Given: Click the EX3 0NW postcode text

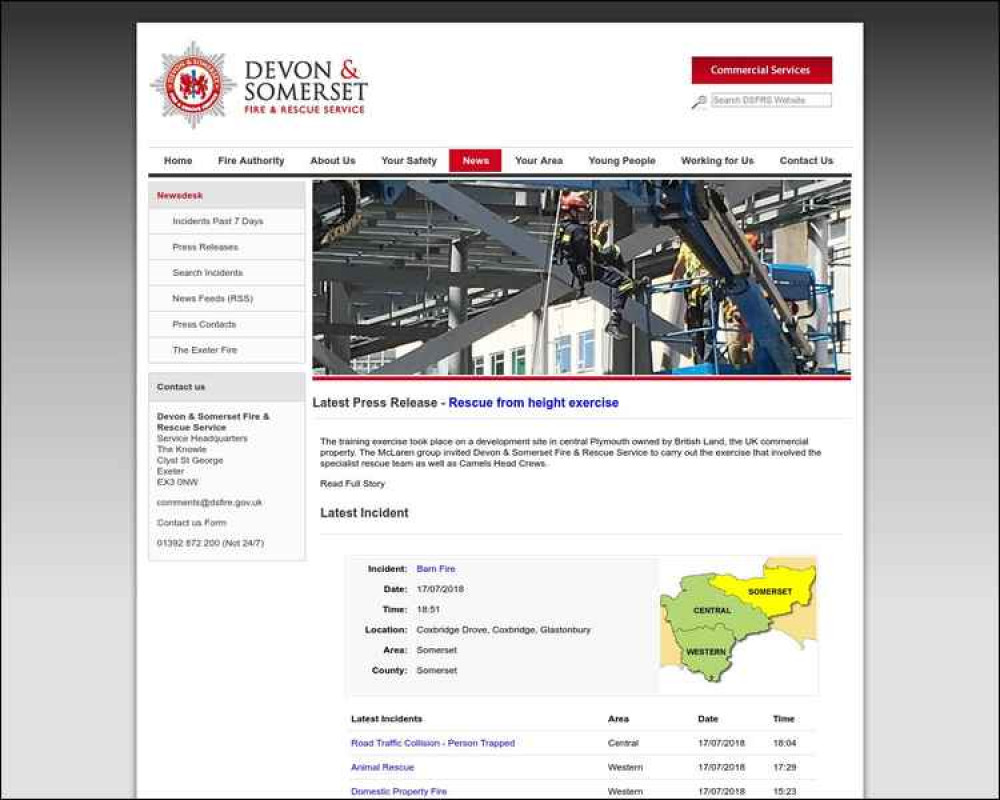Looking at the screenshot, I should tap(177, 482).
